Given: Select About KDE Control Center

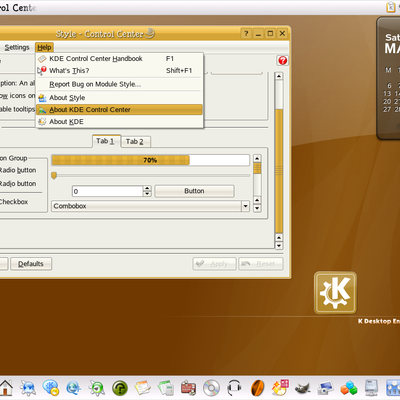Looking at the screenshot, I should [119, 110].
